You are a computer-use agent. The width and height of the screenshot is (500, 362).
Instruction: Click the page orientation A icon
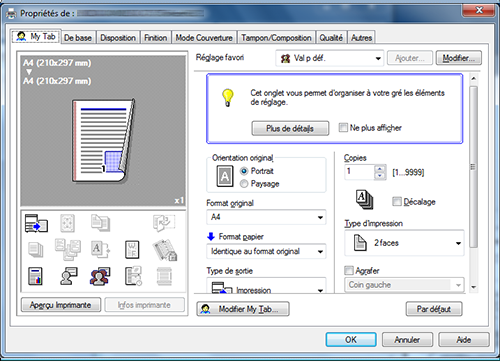coord(225,176)
